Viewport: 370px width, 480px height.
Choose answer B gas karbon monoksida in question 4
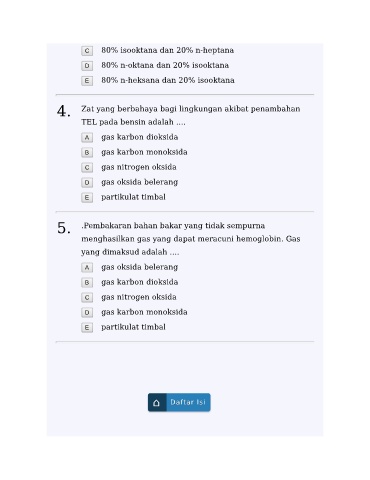point(87,152)
